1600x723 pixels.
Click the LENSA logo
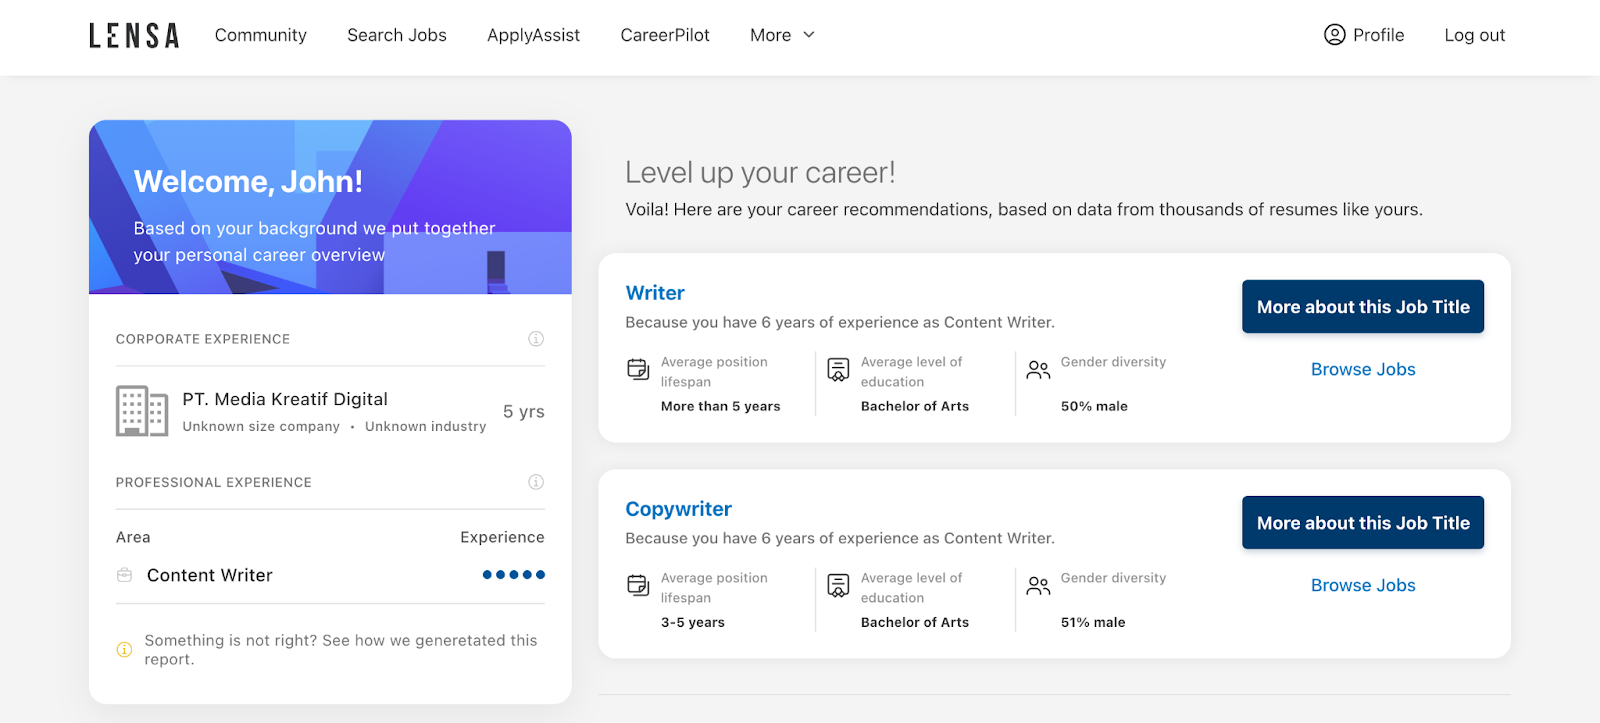(x=134, y=36)
